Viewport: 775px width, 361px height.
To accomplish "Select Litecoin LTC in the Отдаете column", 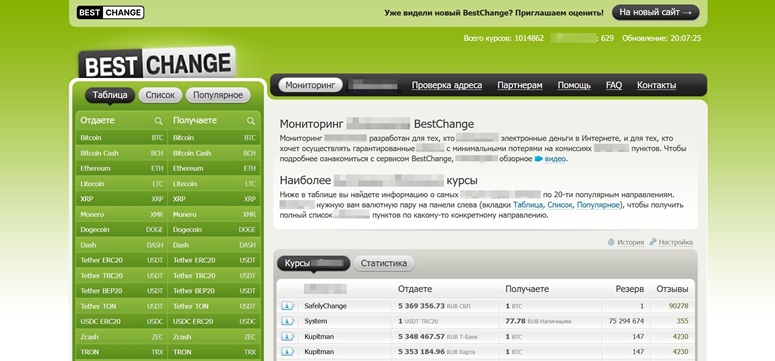I will (x=122, y=184).
